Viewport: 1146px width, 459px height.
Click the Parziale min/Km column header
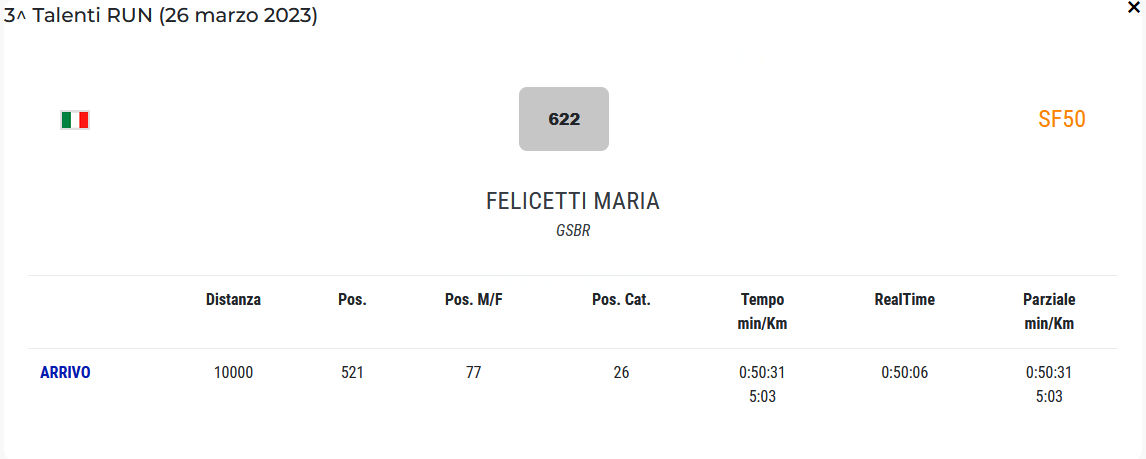tap(1049, 311)
